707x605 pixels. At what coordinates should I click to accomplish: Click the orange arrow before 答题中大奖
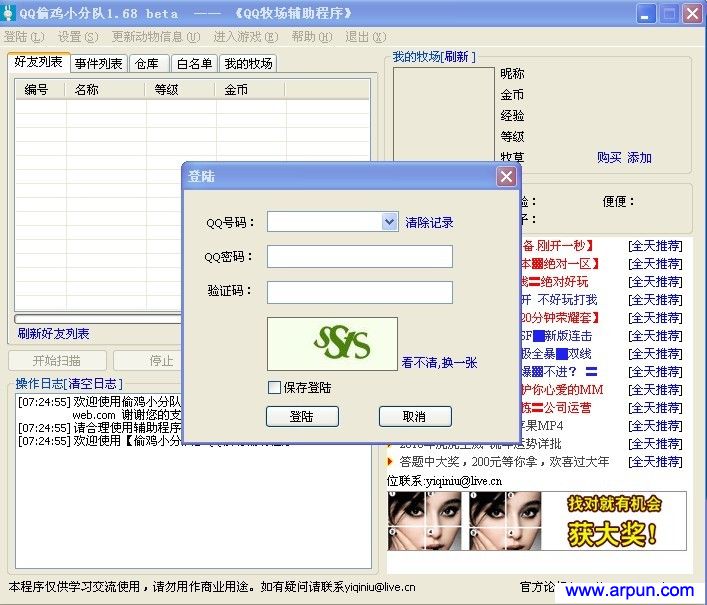pos(390,461)
